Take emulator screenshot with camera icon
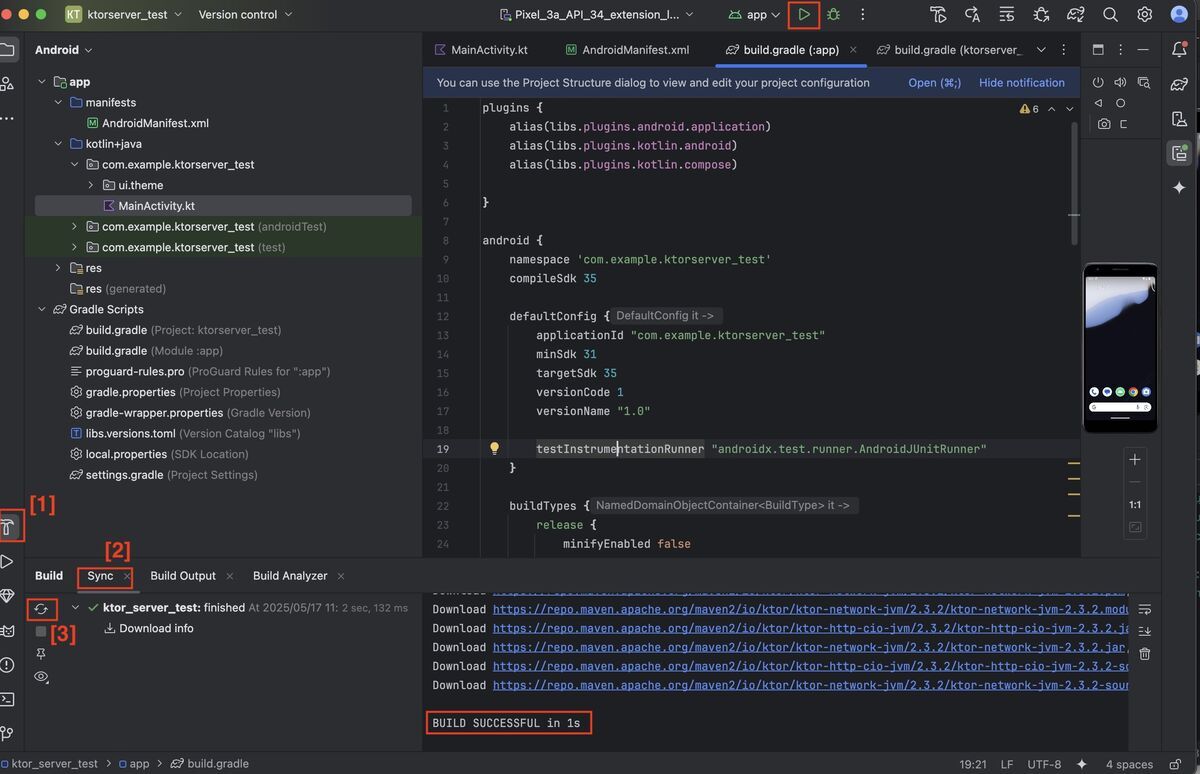Viewport: 1200px width, 774px height. tap(1104, 124)
